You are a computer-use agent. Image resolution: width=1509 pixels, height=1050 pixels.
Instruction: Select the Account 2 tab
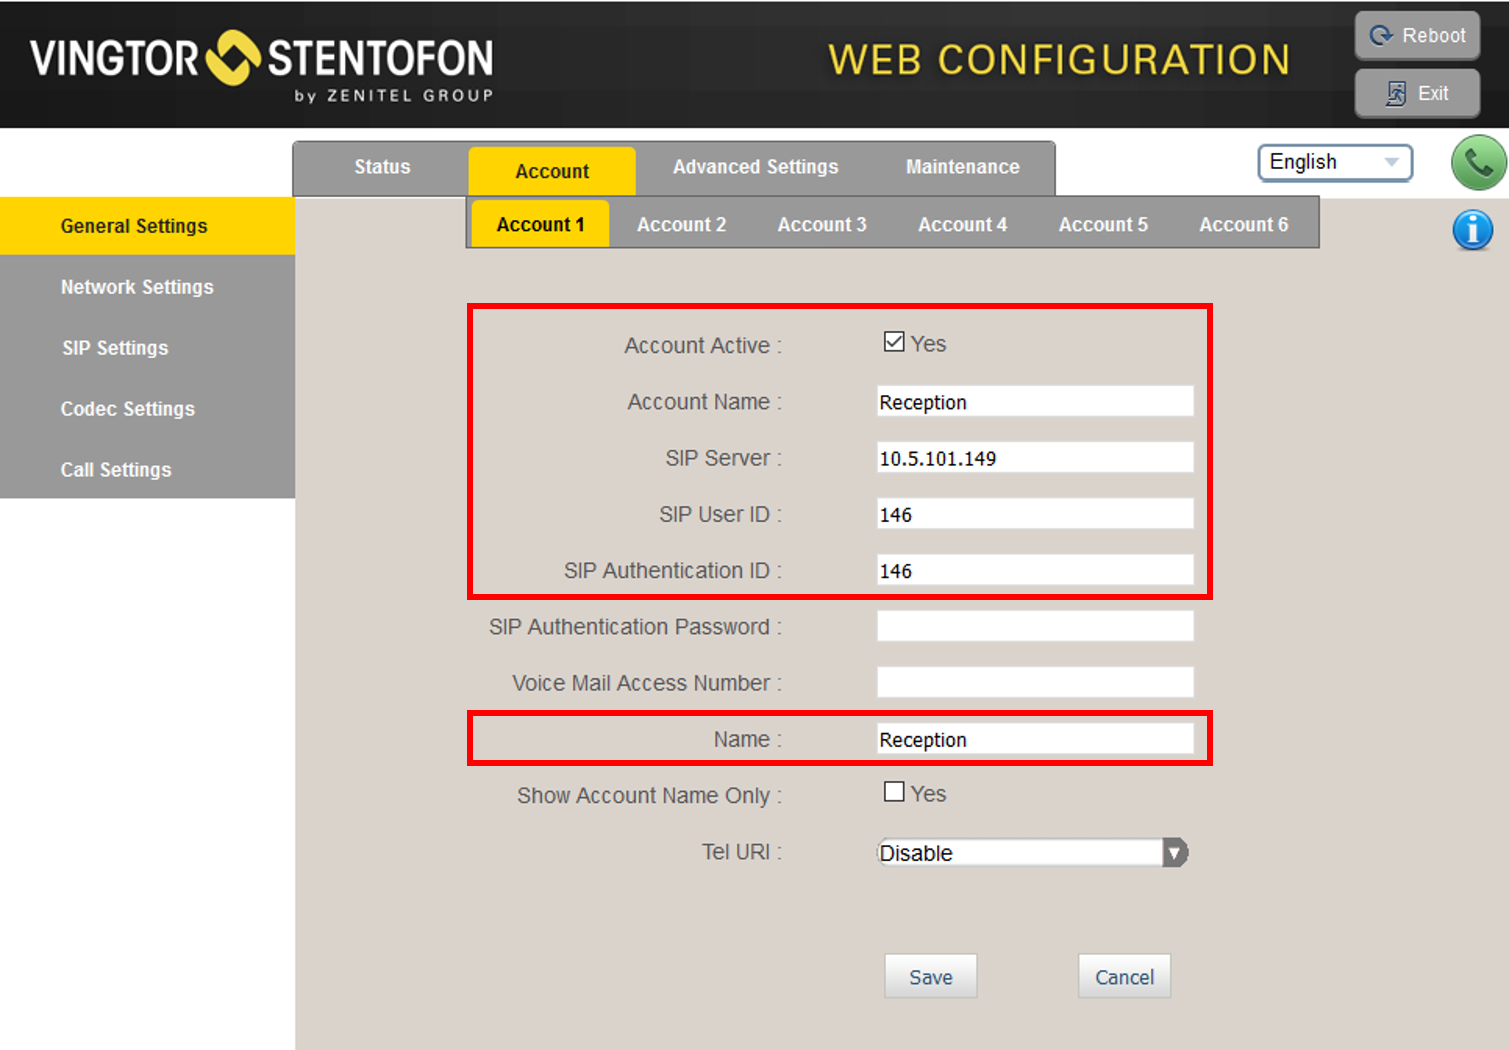click(681, 225)
